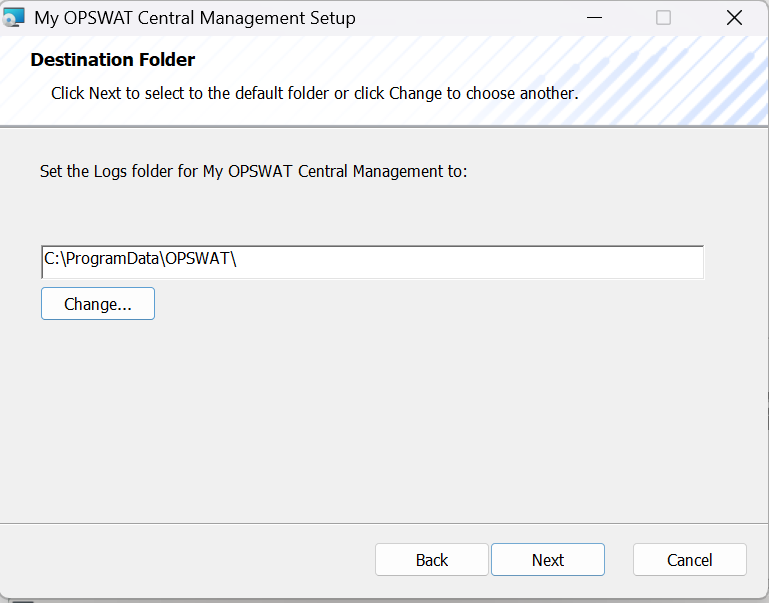Click the Destination Folder heading
Screen dimensions: 769x603
click(x=113, y=60)
